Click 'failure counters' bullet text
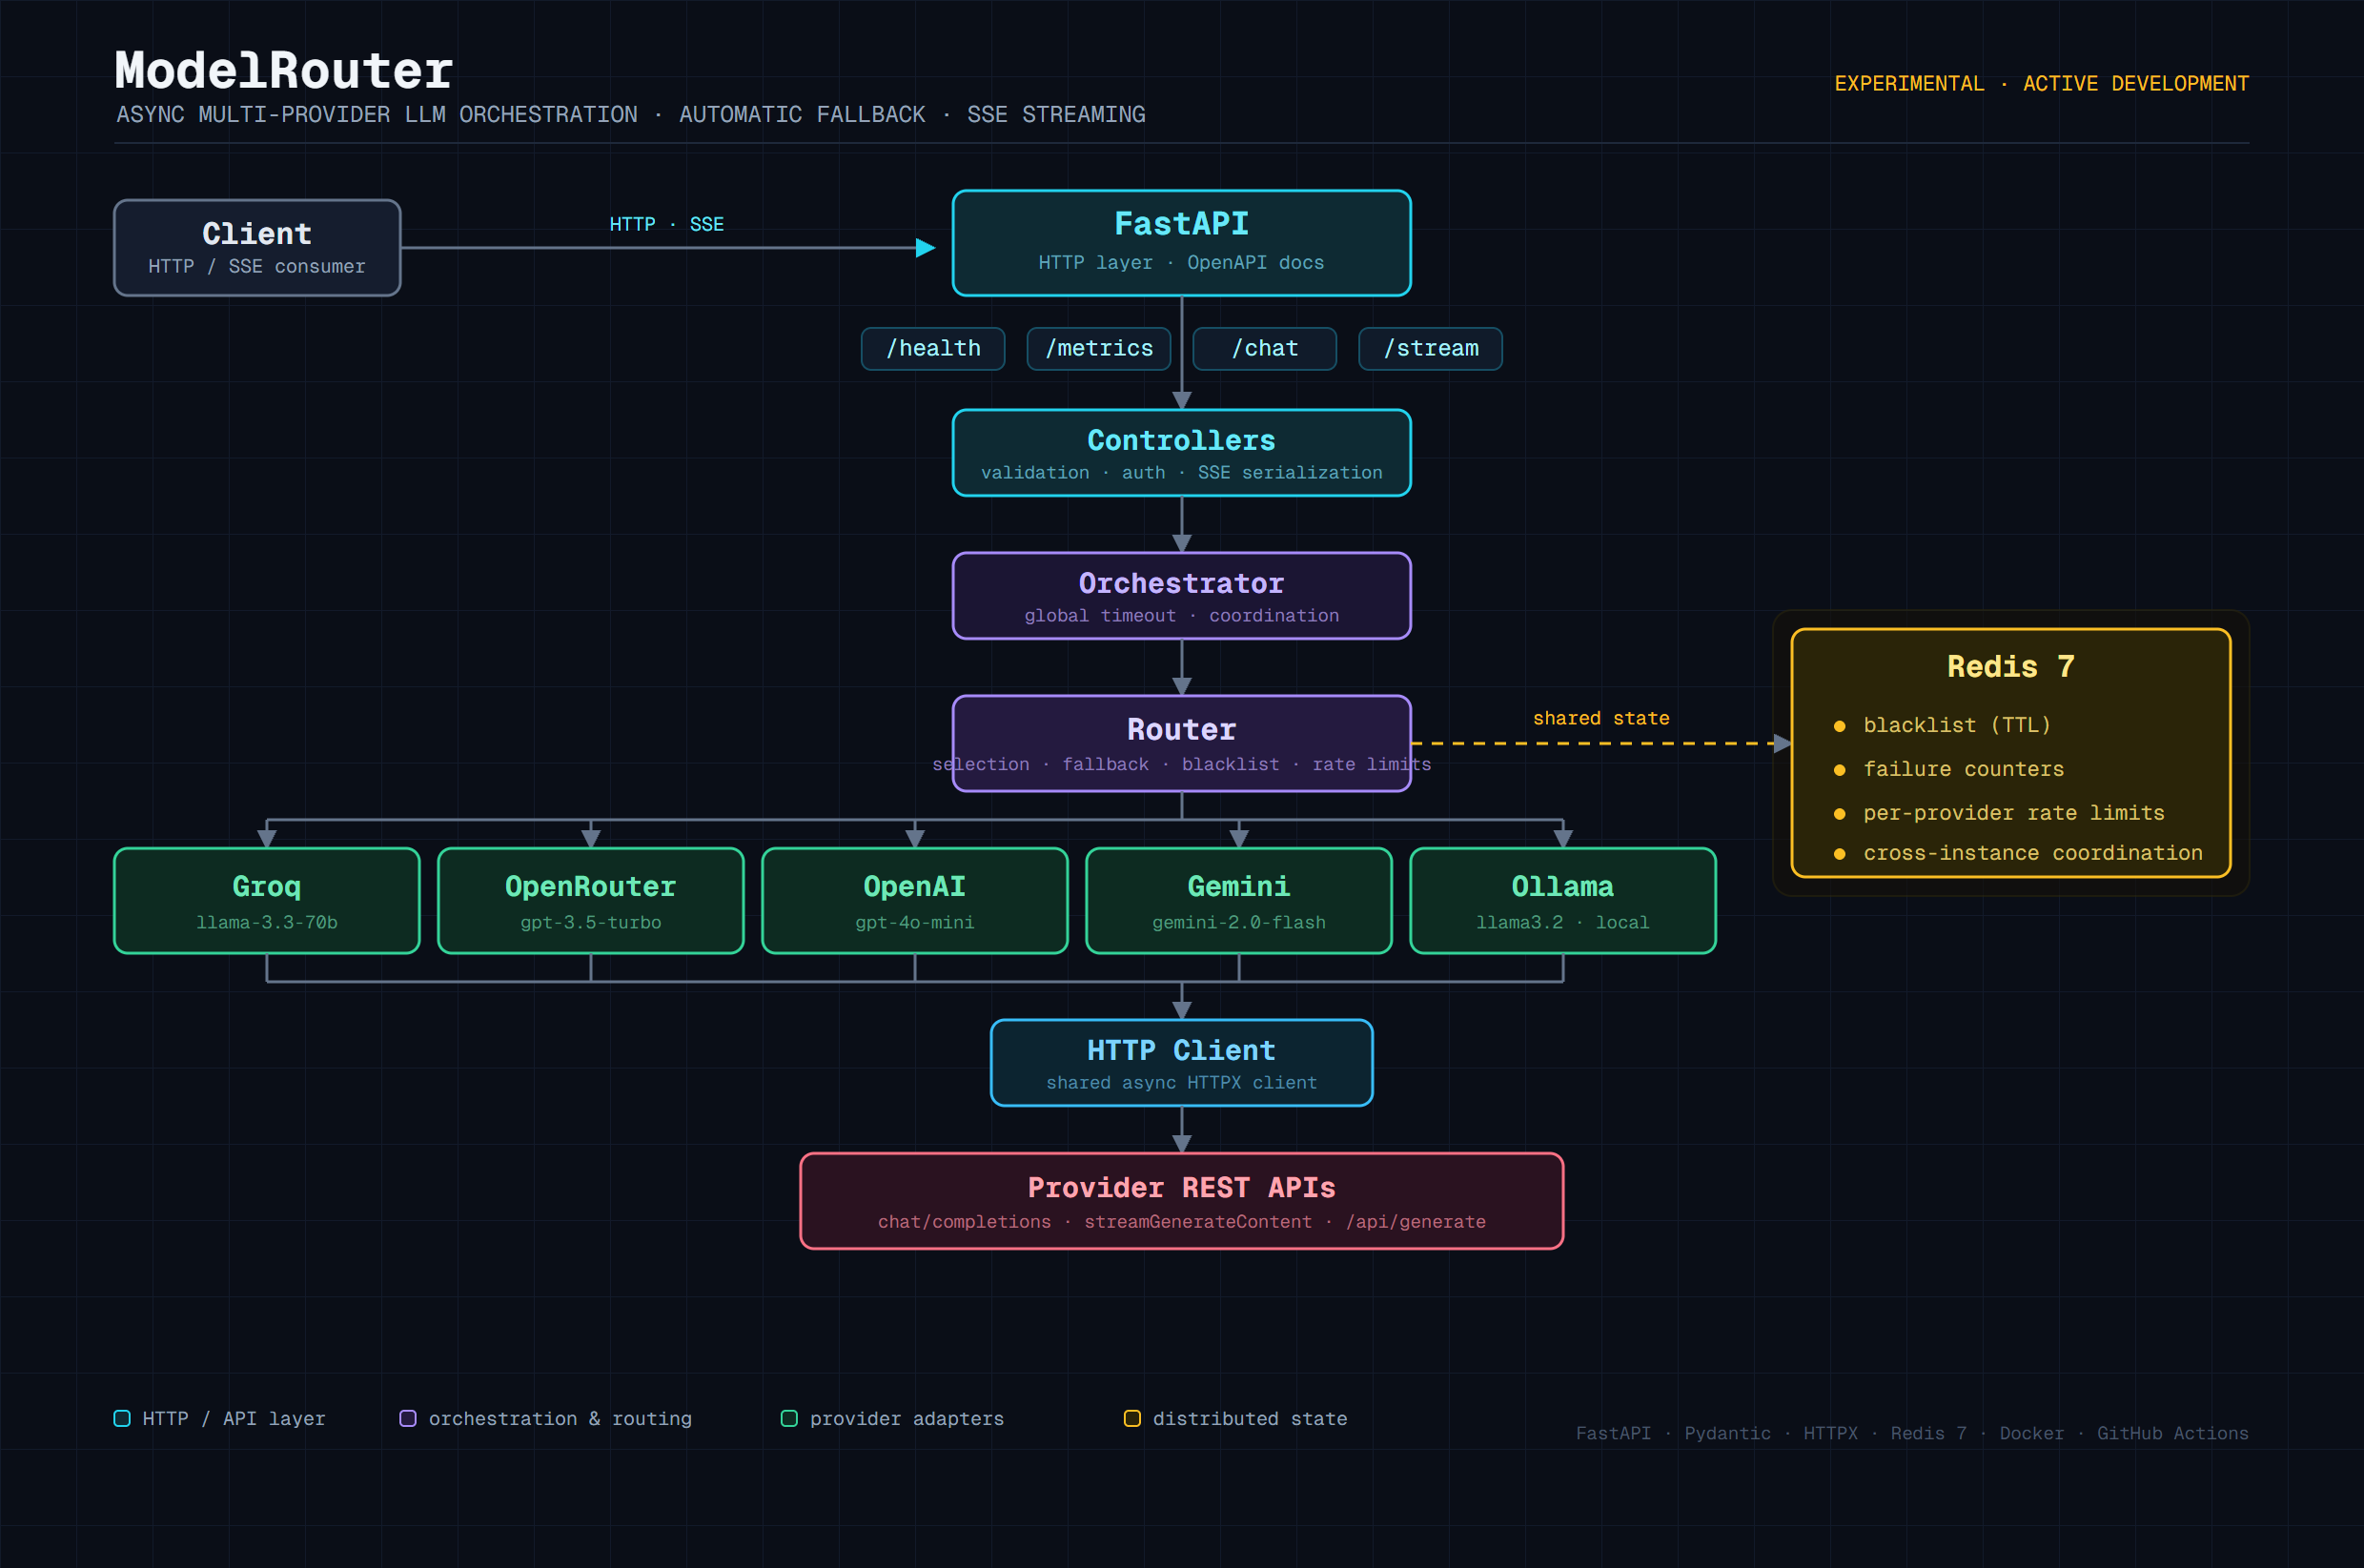Viewport: 2364px width, 1568px height. tap(1963, 769)
